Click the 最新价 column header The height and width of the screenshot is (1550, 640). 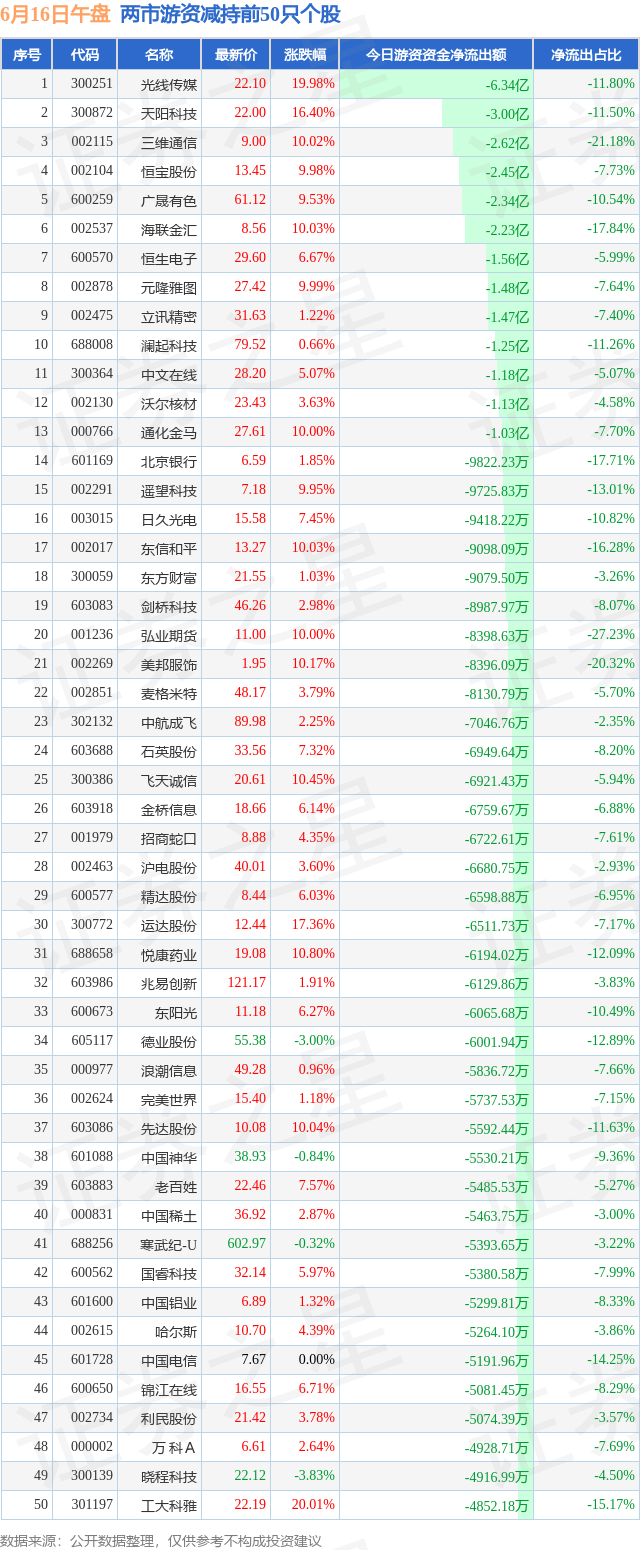click(x=236, y=55)
